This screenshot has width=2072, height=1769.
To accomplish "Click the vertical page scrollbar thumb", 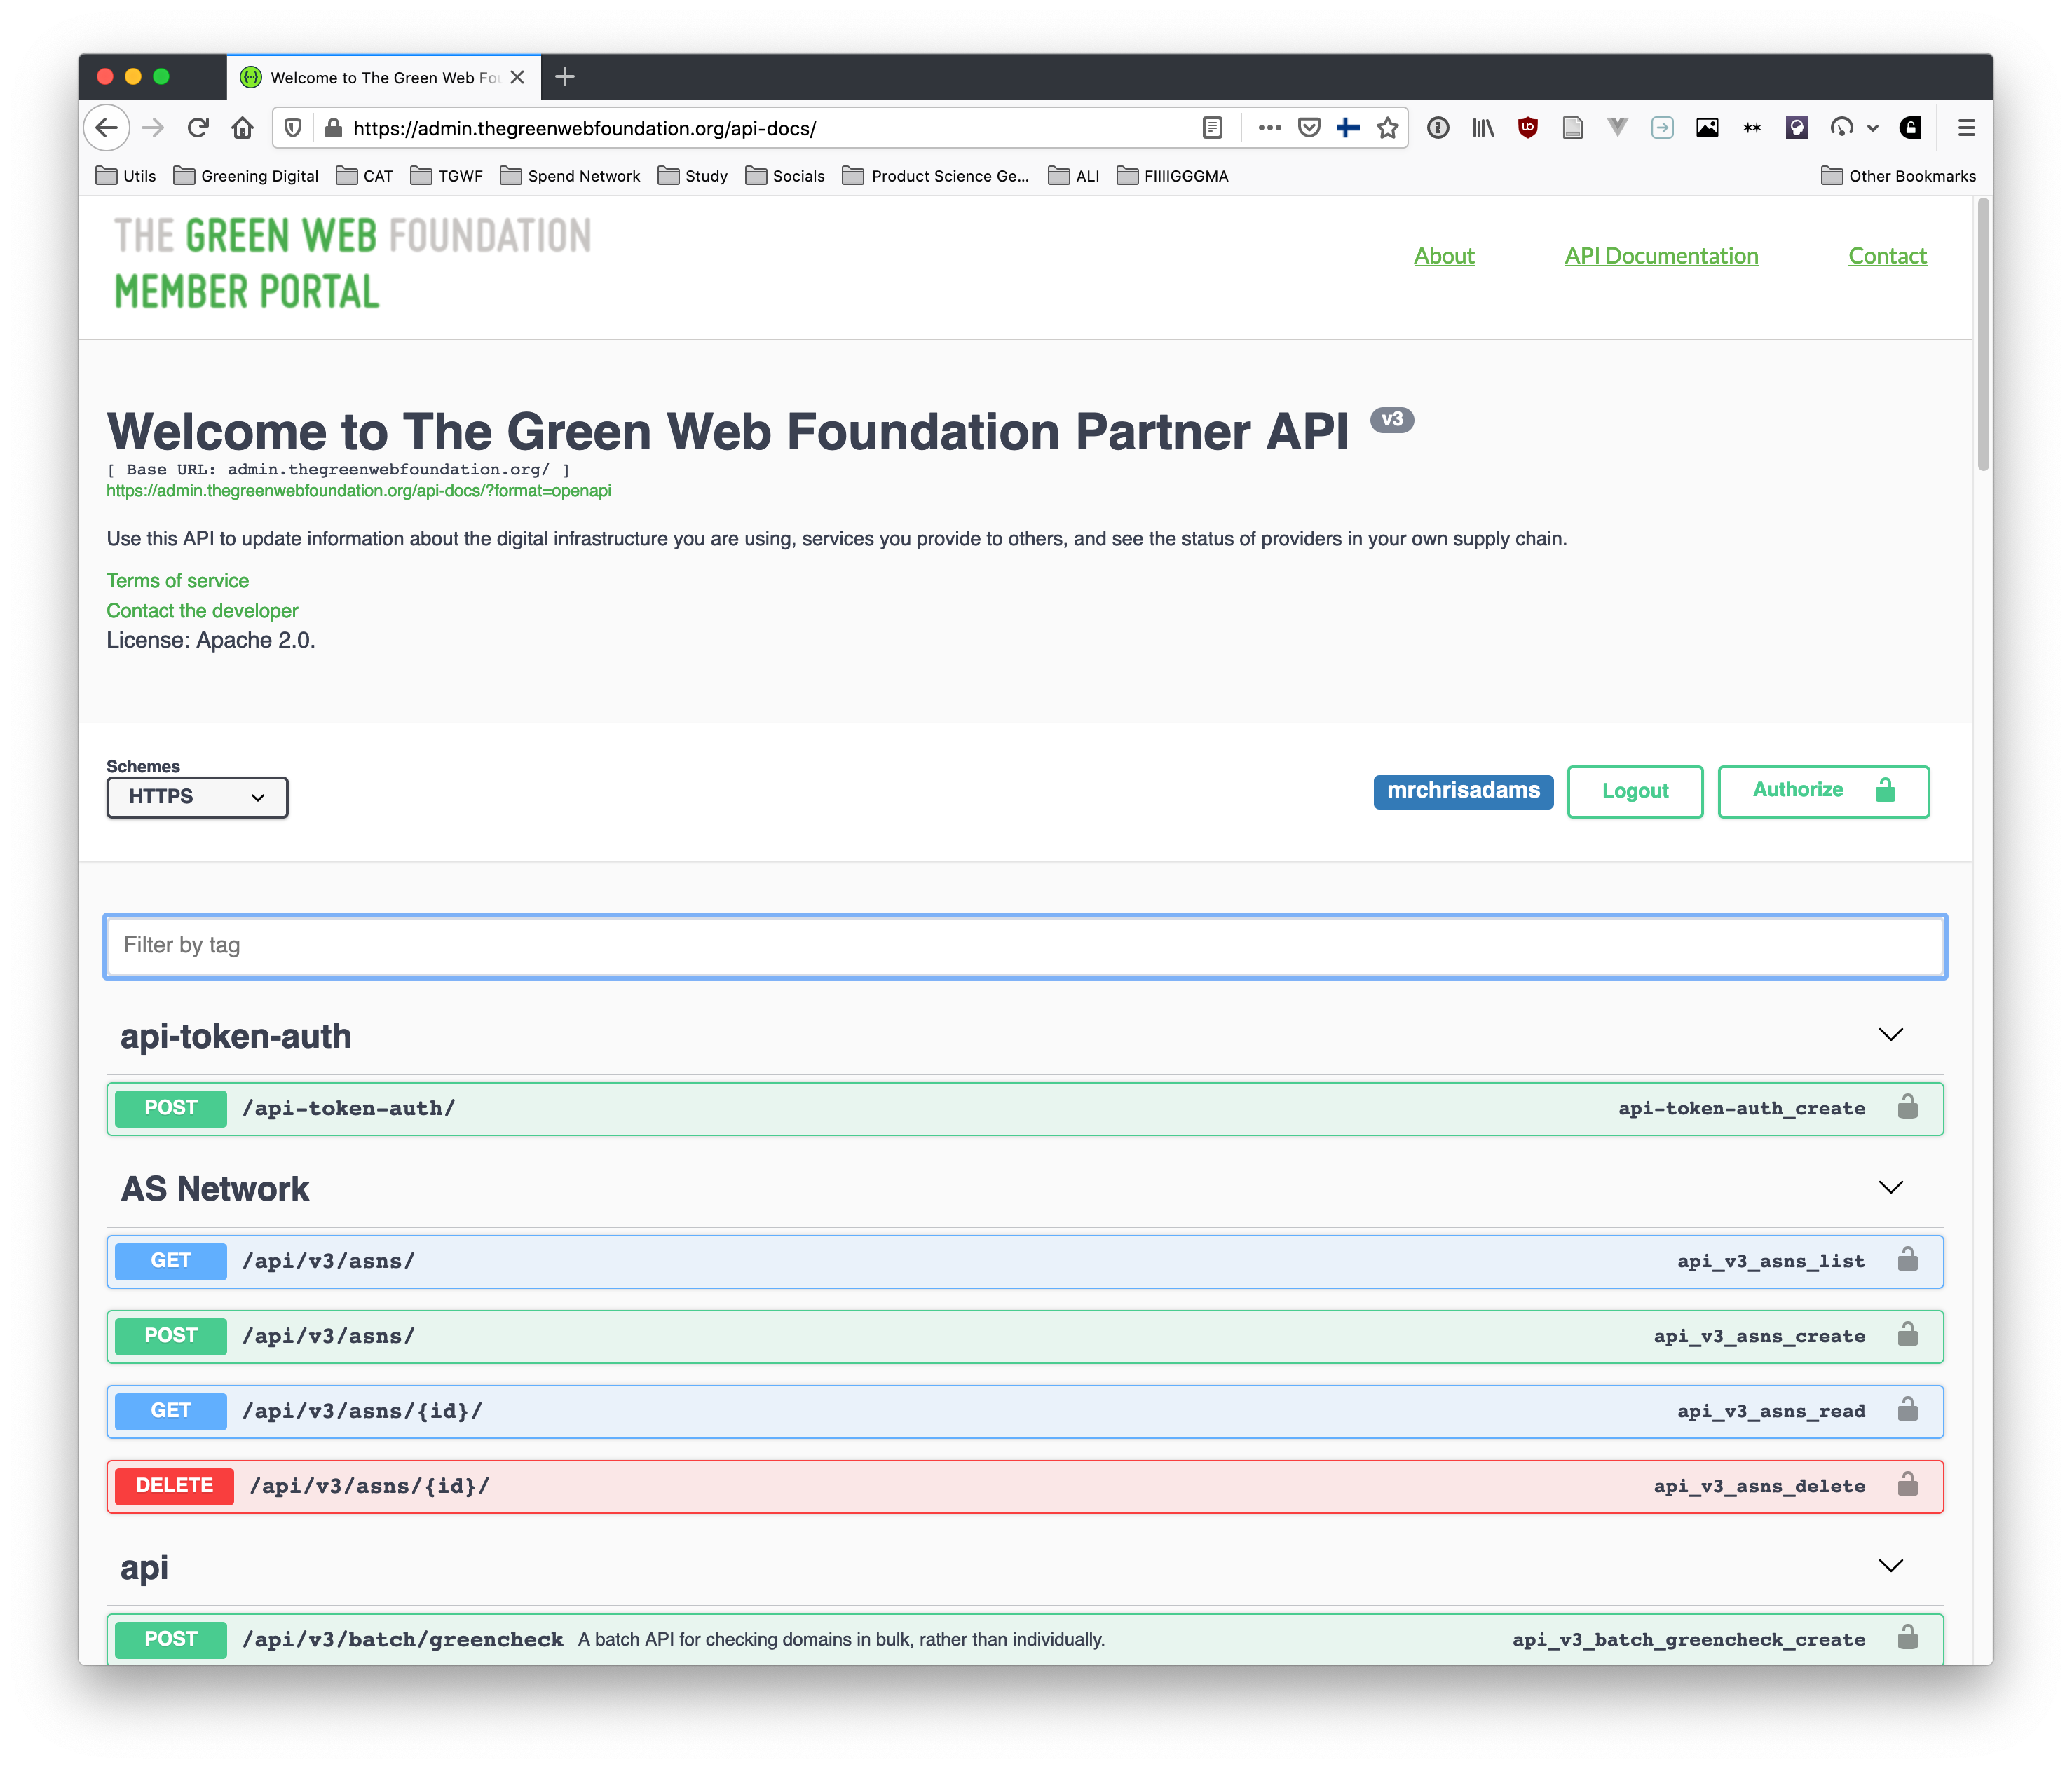I will pos(1983,335).
